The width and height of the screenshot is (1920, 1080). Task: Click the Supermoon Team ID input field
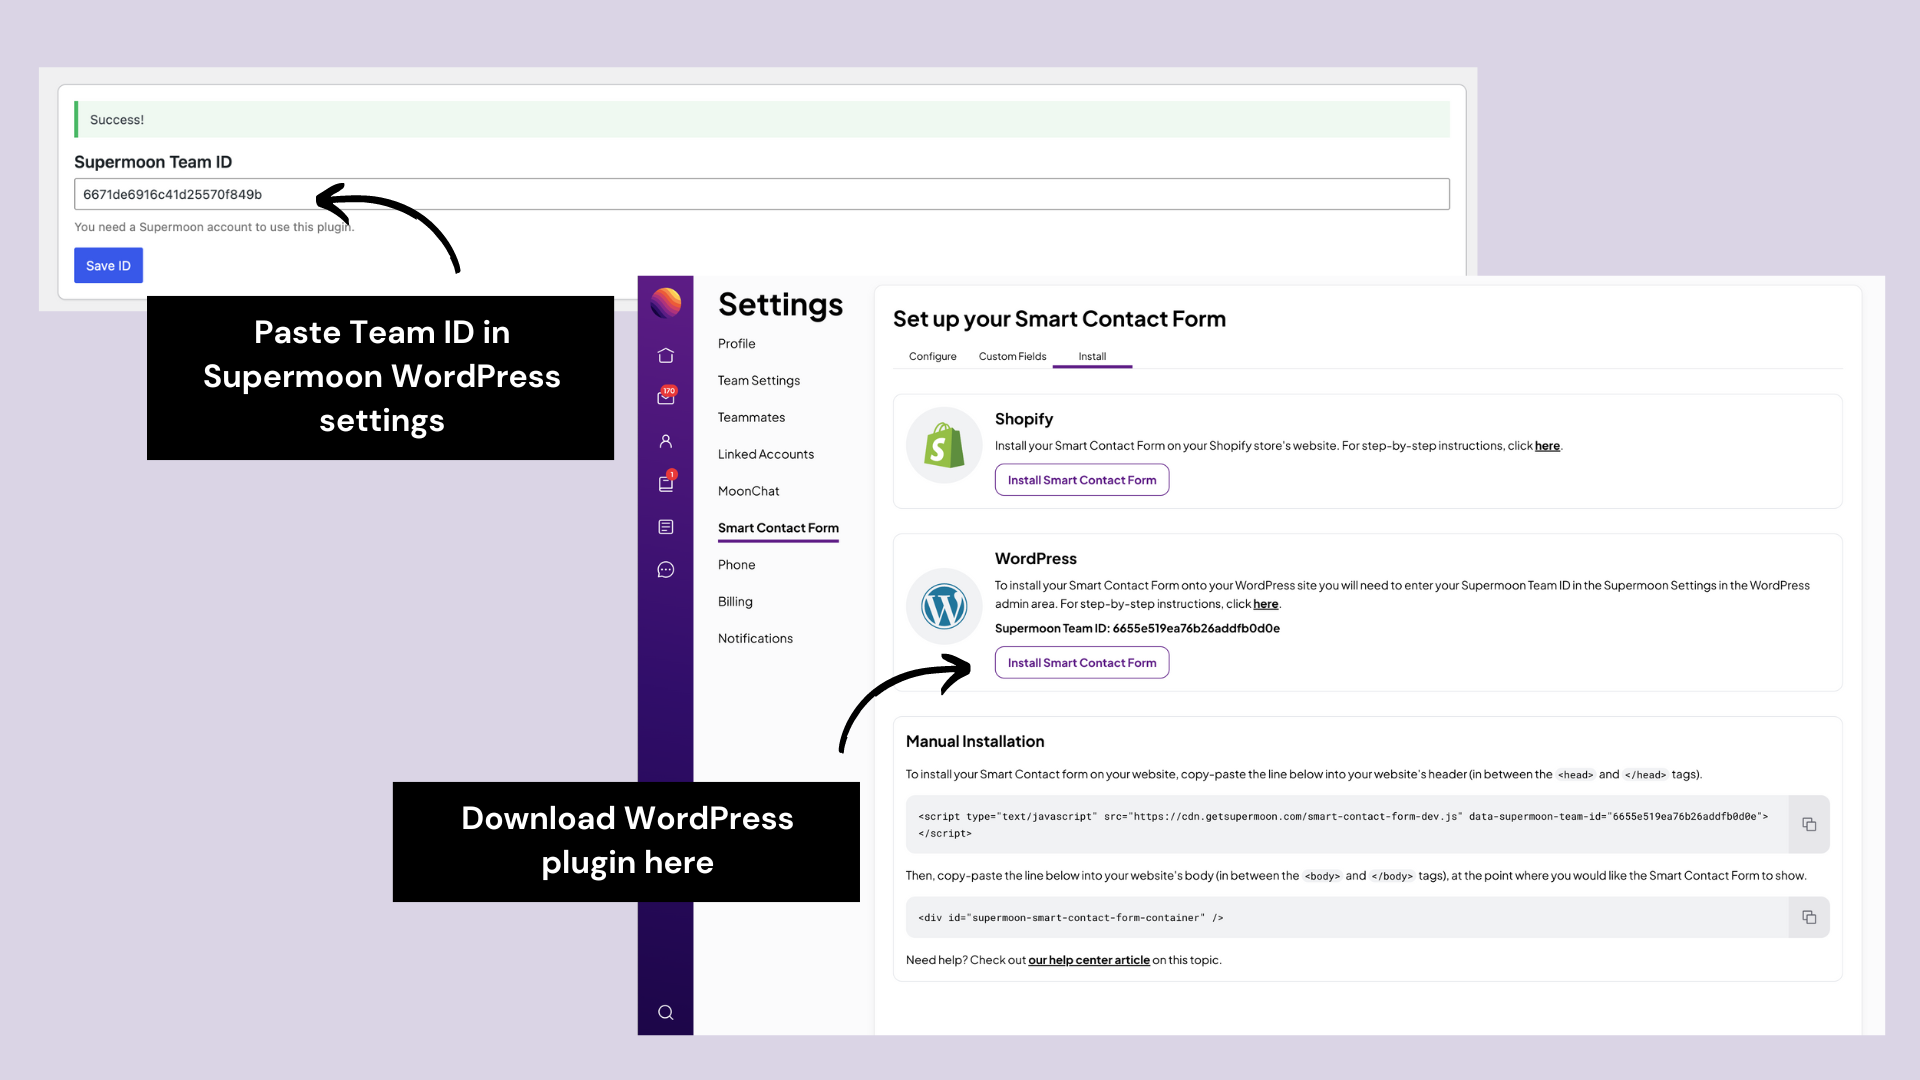761,194
